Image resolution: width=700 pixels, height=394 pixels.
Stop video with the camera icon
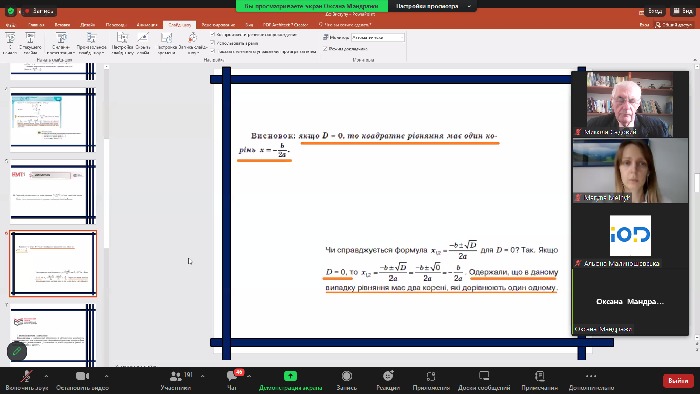pyautogui.click(x=82, y=380)
